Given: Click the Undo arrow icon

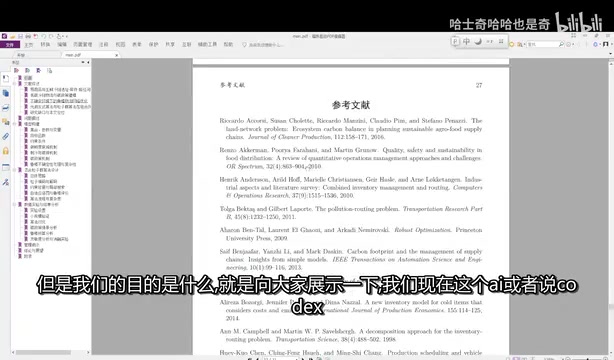Looking at the screenshot, I should [x=43, y=36].
